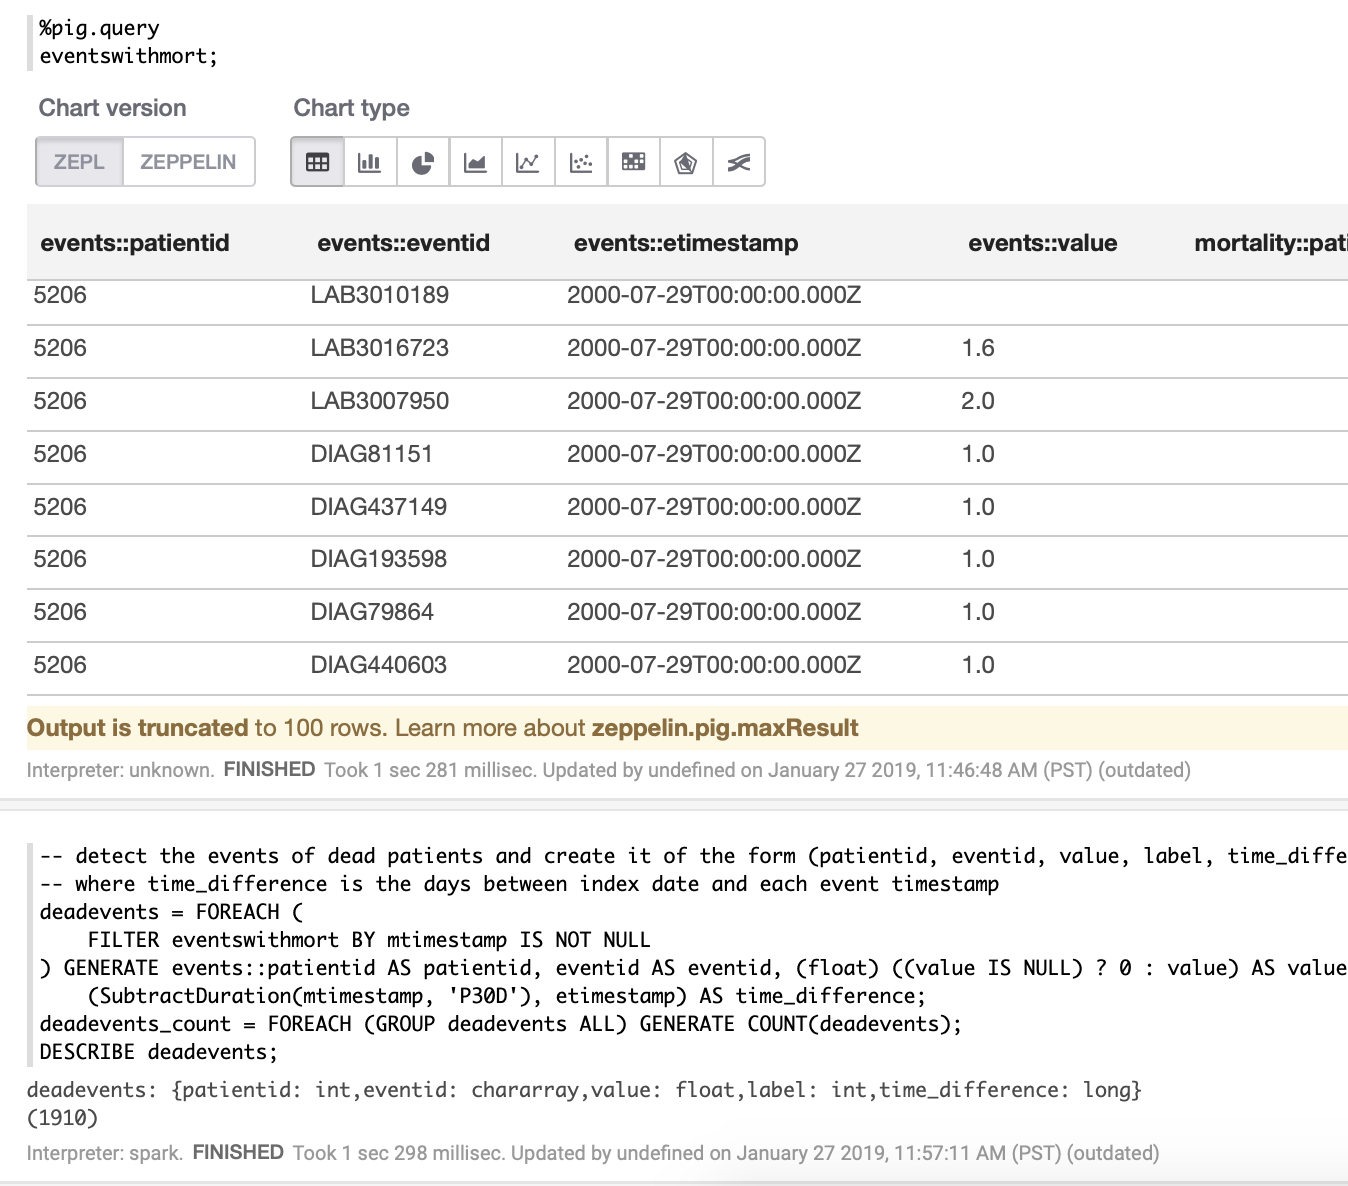Choose the heatmap grid chart icon
The image size is (1348, 1186).
634,162
